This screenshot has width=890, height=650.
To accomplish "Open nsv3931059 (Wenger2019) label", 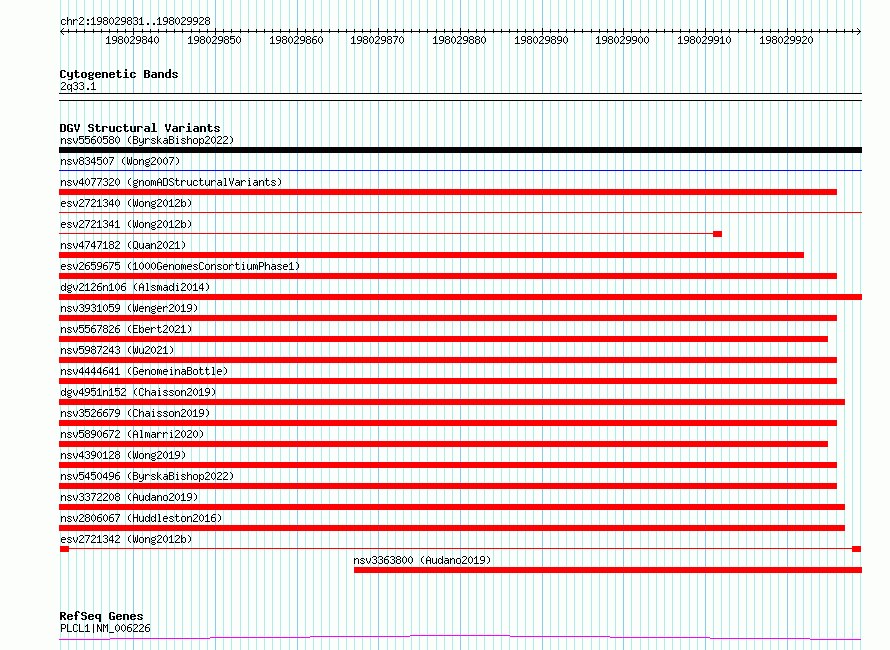I will (x=129, y=308).
